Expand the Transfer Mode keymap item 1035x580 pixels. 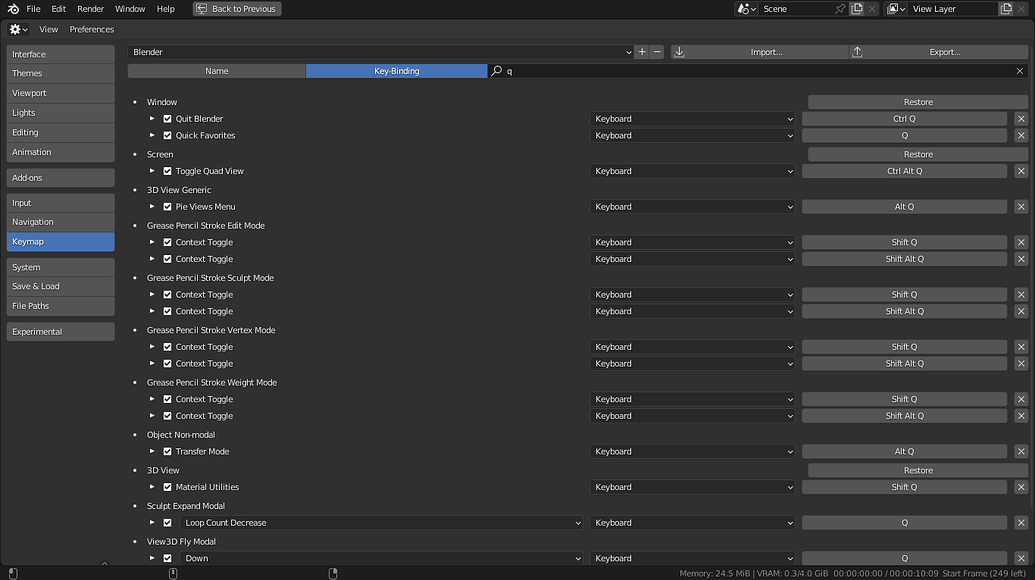(152, 451)
